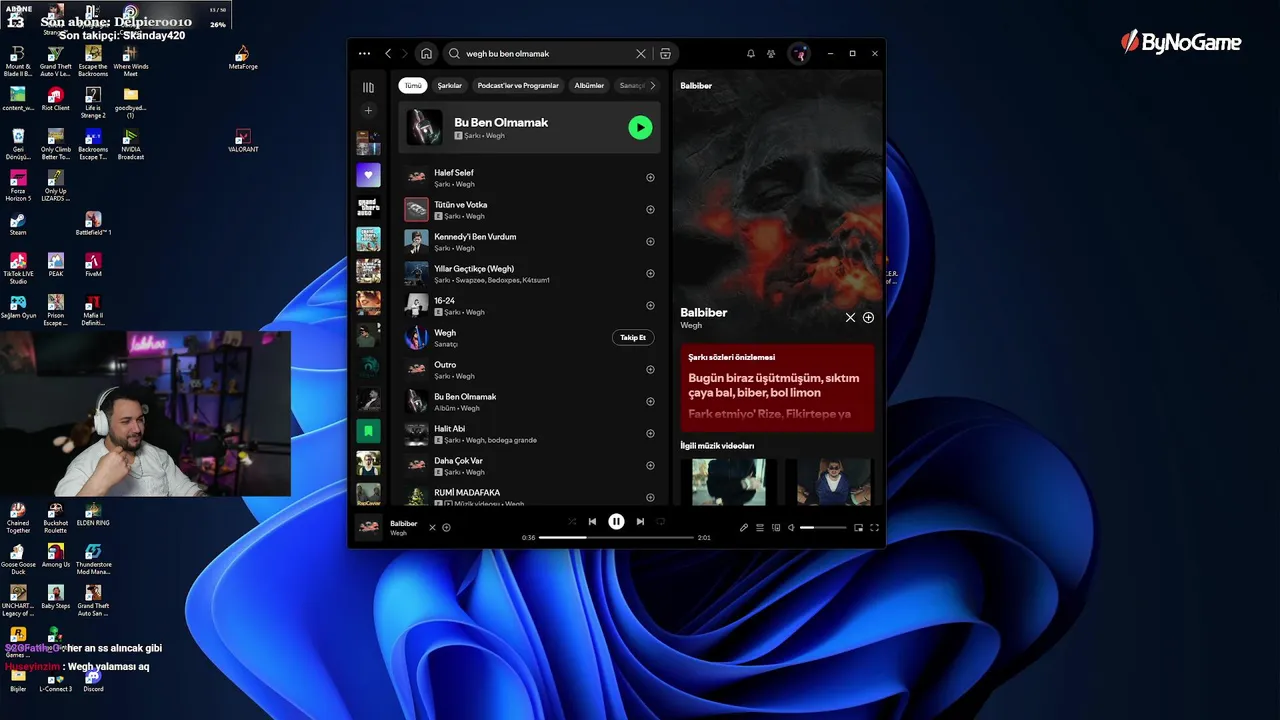Pause the playing Balbiber track
This screenshot has width=1280, height=720.
(616, 521)
